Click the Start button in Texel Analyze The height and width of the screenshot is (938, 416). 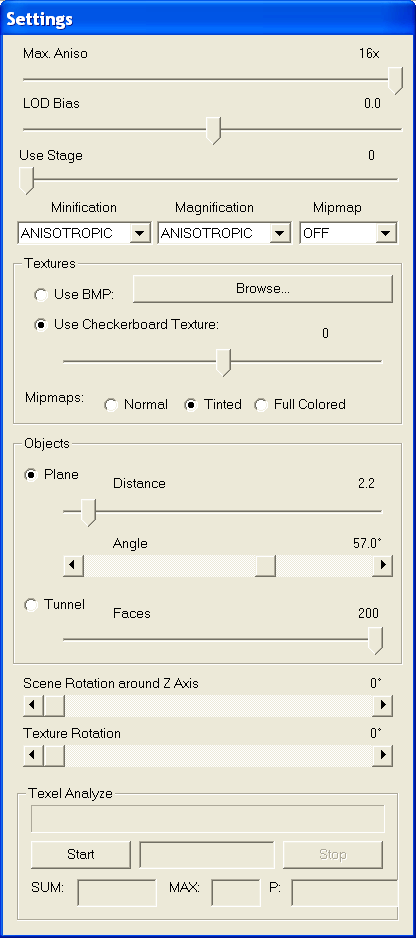pos(81,854)
